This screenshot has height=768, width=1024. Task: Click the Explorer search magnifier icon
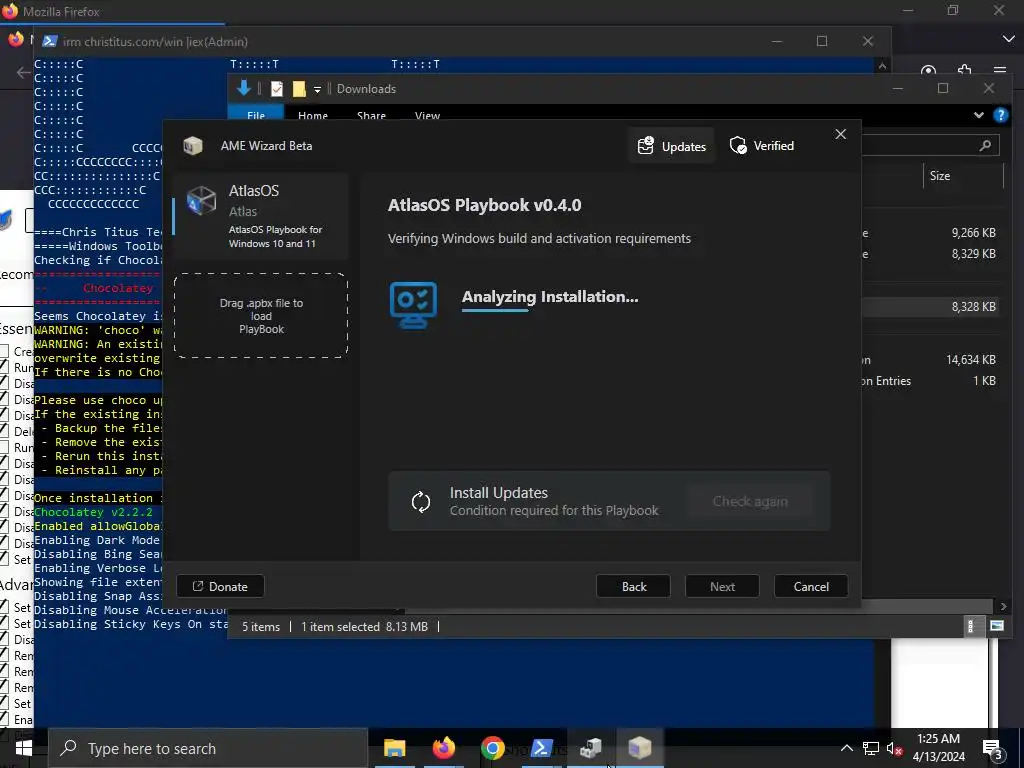point(985,146)
